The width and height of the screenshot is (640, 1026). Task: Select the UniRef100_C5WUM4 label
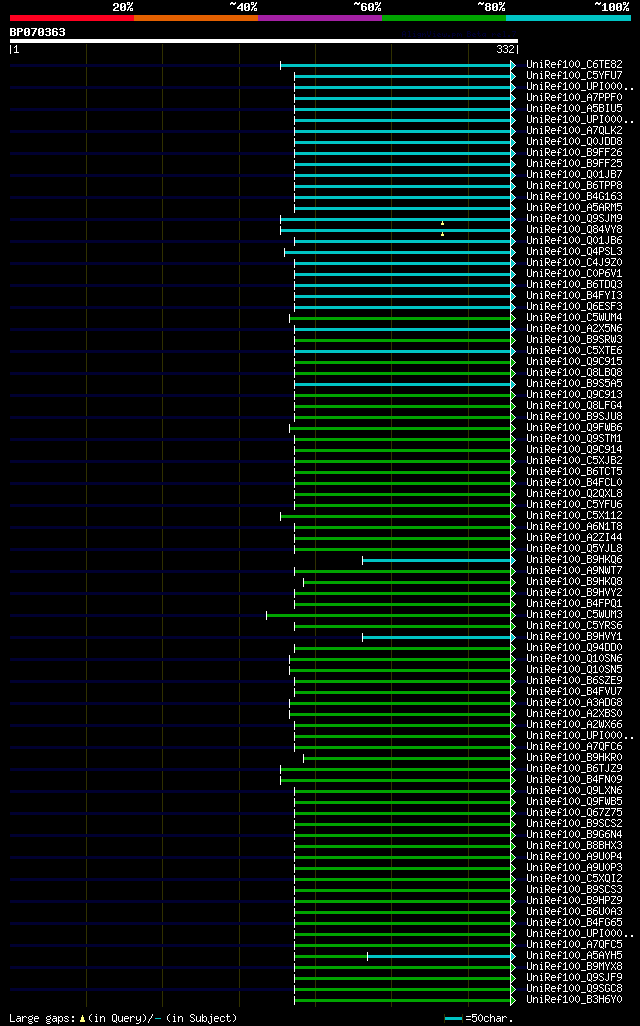pos(575,317)
